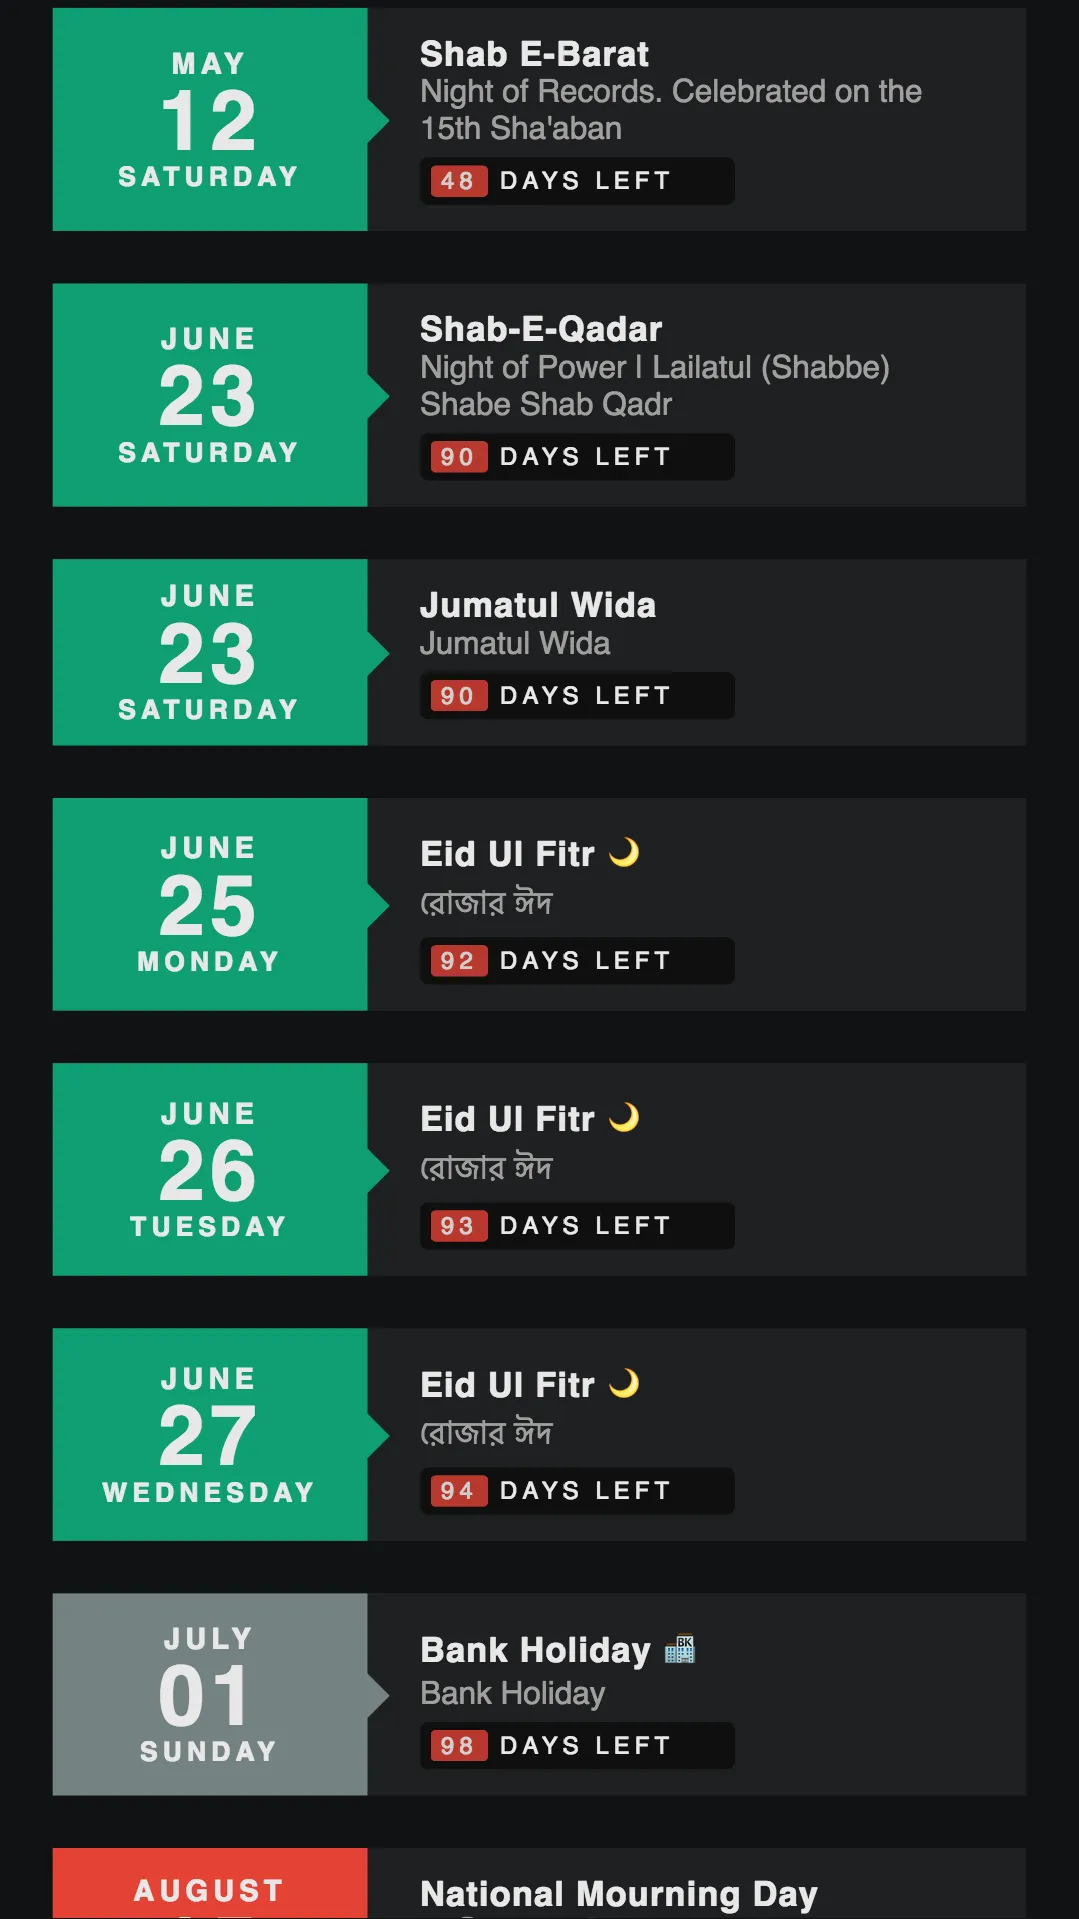
Task: Select the June 27 Wednesday date tile
Action: pyautogui.click(x=210, y=1434)
